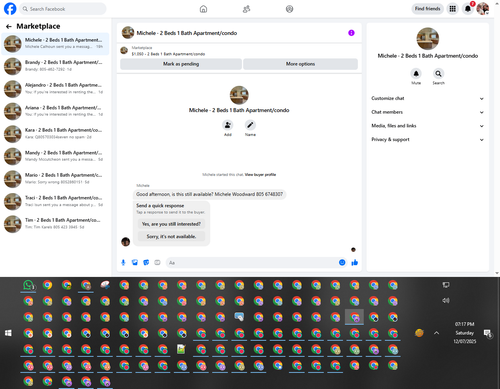Open Brandy's apartment conversation
Viewport: 500px width, 389px height.
click(x=55, y=66)
